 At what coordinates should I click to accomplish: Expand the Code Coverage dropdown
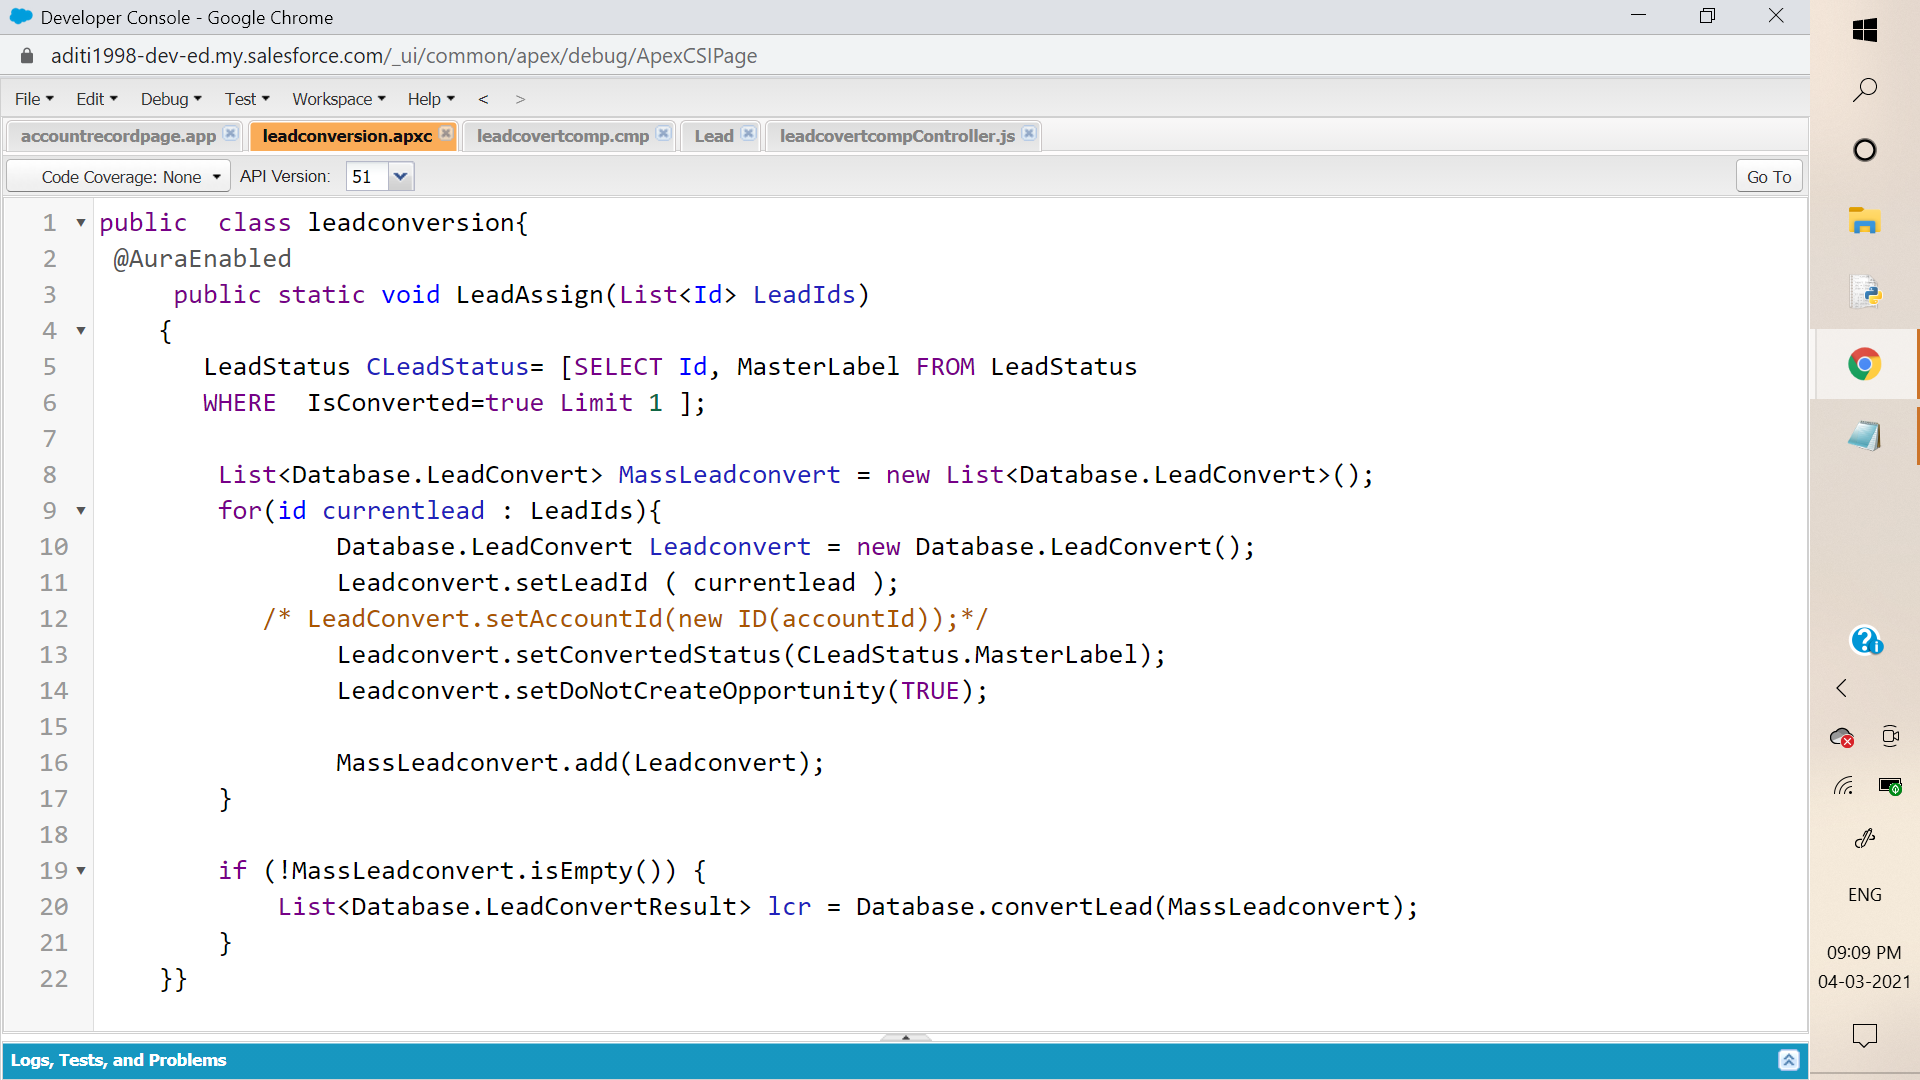tap(214, 175)
